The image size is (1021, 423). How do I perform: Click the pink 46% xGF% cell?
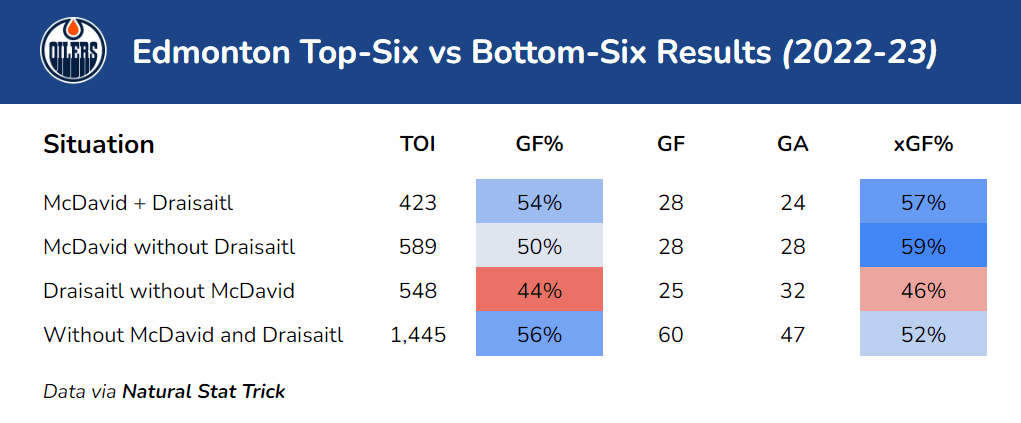pyautogui.click(x=922, y=291)
